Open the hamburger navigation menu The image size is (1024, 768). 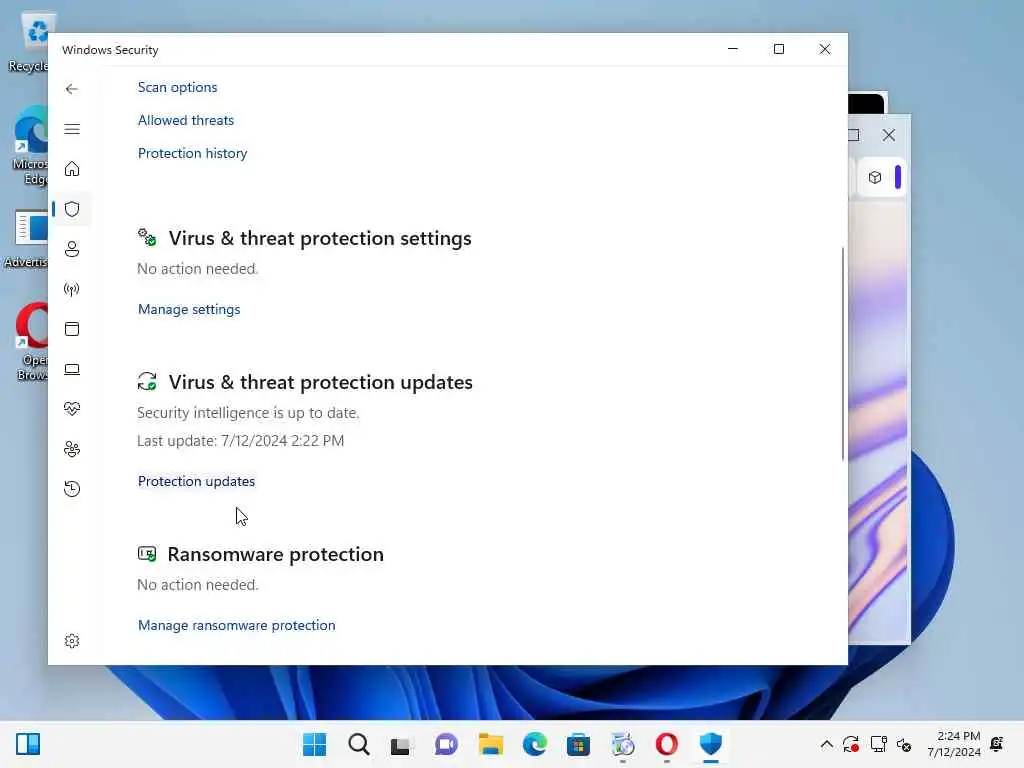click(x=72, y=129)
